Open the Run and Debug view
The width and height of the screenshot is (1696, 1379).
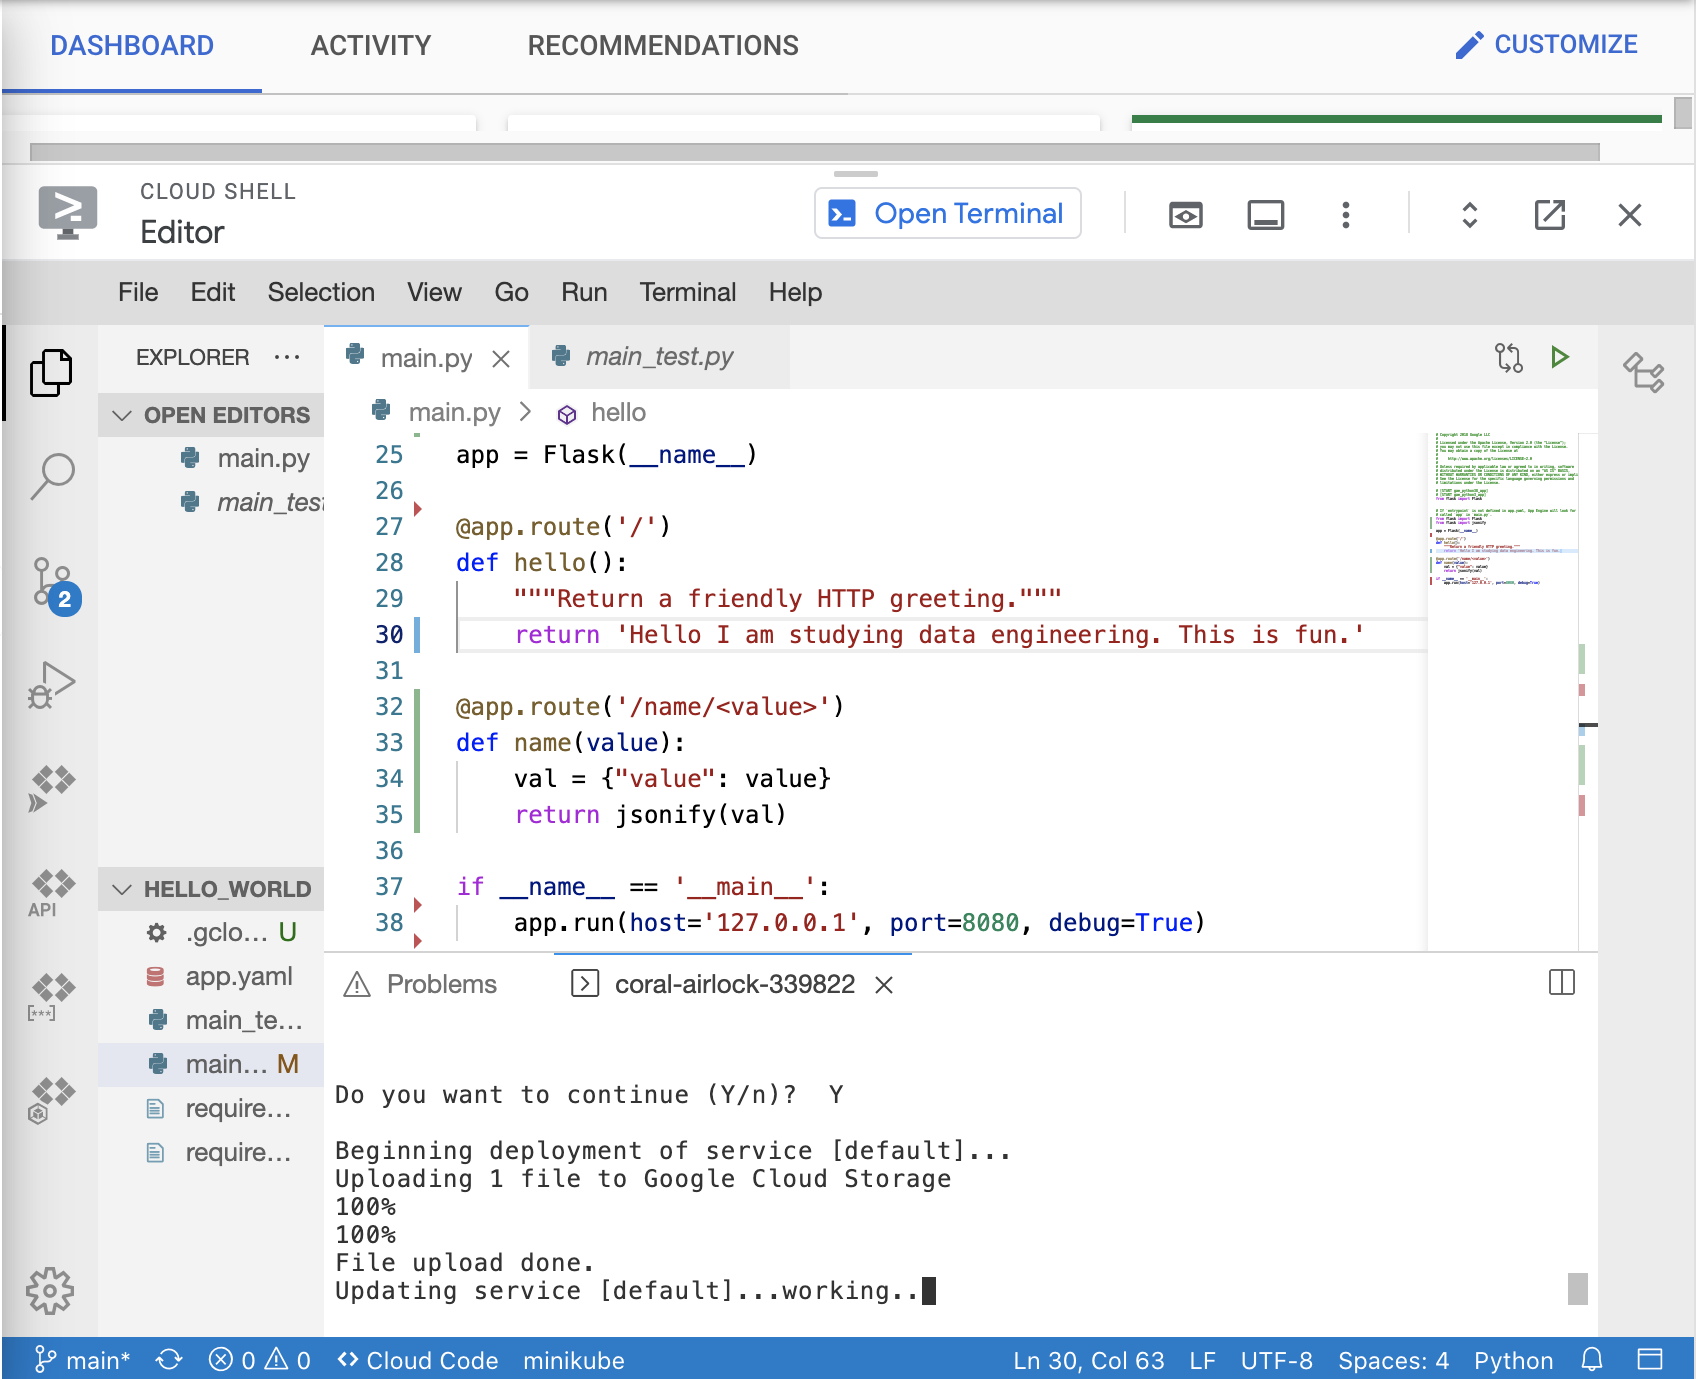click(52, 685)
